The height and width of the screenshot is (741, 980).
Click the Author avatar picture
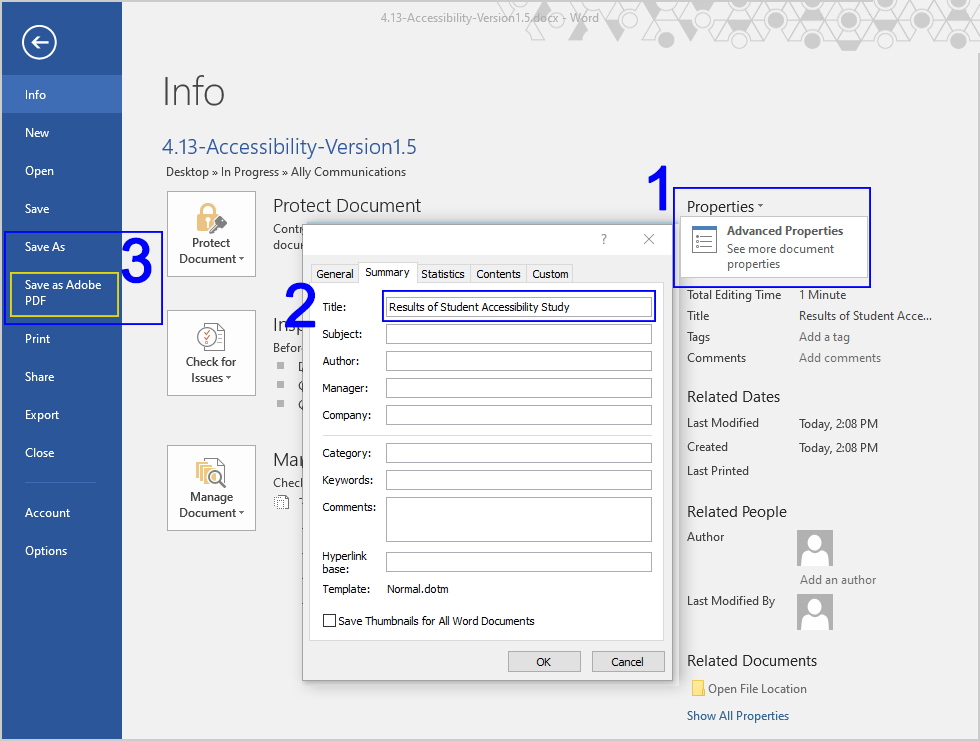point(814,548)
